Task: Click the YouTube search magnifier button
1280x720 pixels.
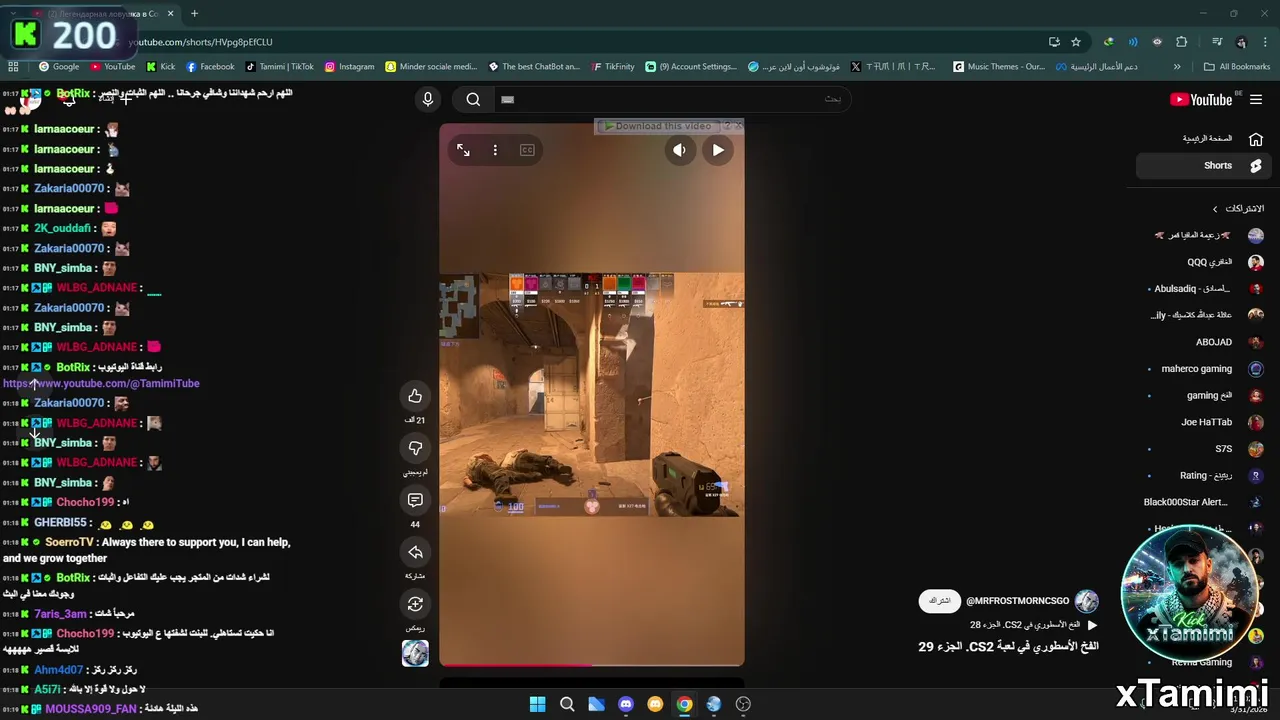Action: pyautogui.click(x=473, y=99)
